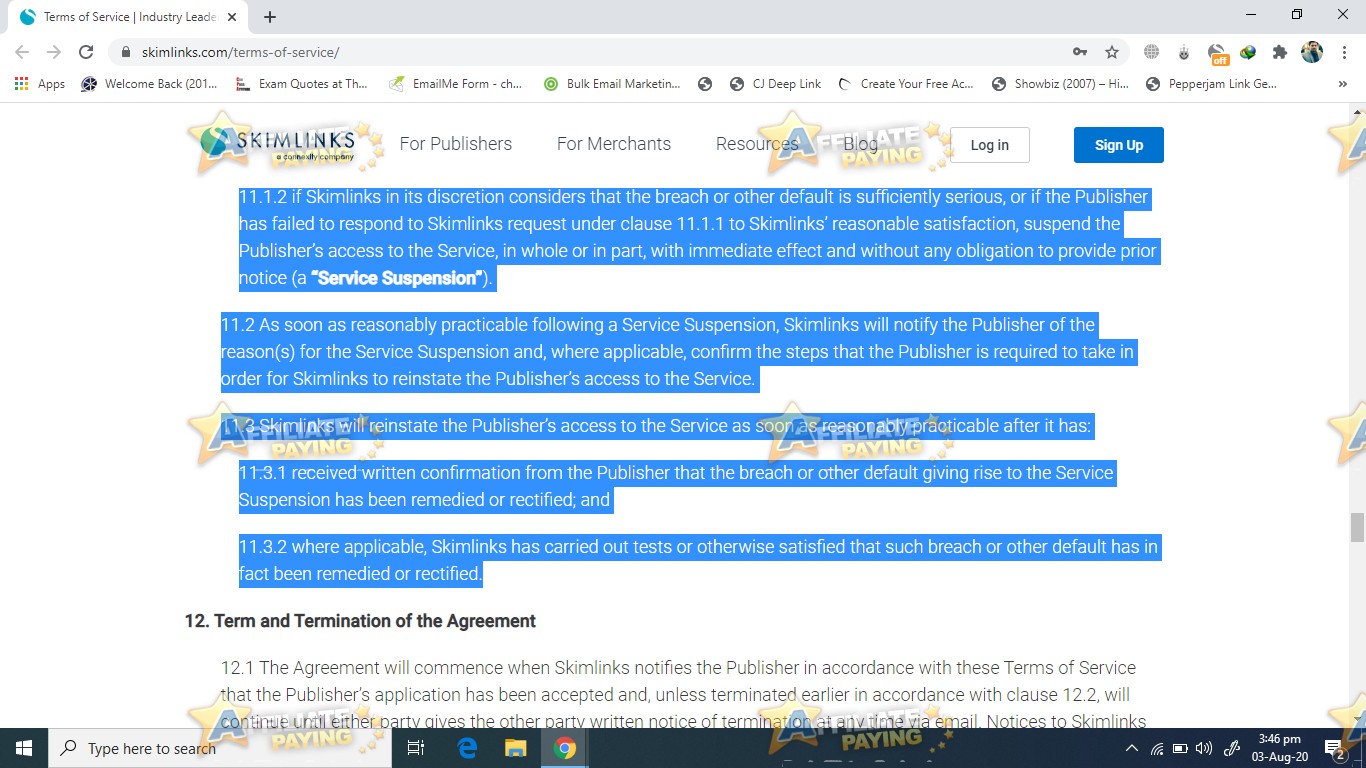Screen dimensions: 1366x768
Task: Click the clause 11.1.2 paragraph text
Action: click(x=699, y=237)
